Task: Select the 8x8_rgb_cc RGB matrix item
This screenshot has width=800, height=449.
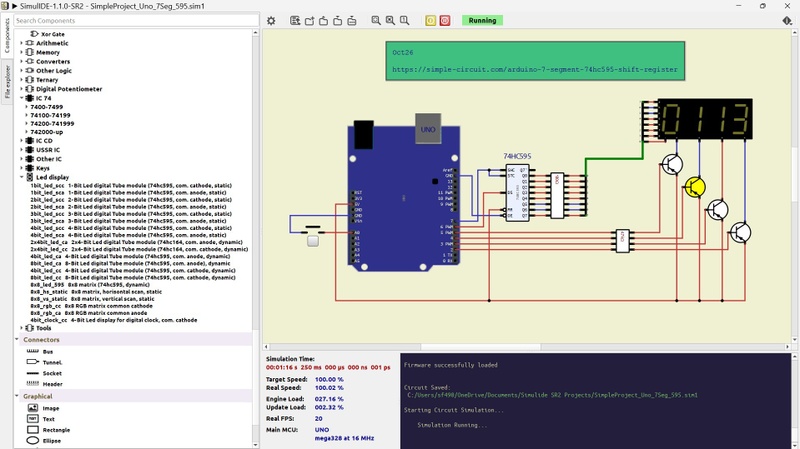Action: 89,306
